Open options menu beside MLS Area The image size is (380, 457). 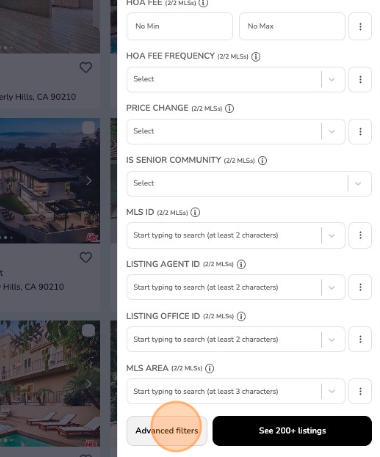pyautogui.click(x=360, y=391)
